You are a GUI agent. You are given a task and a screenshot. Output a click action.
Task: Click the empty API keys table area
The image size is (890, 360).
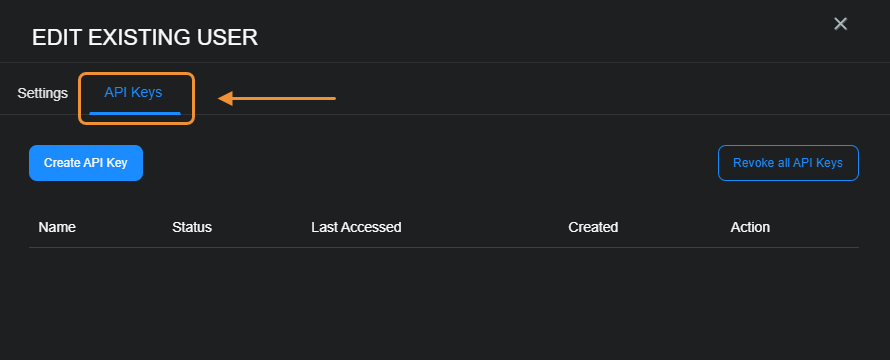444,301
